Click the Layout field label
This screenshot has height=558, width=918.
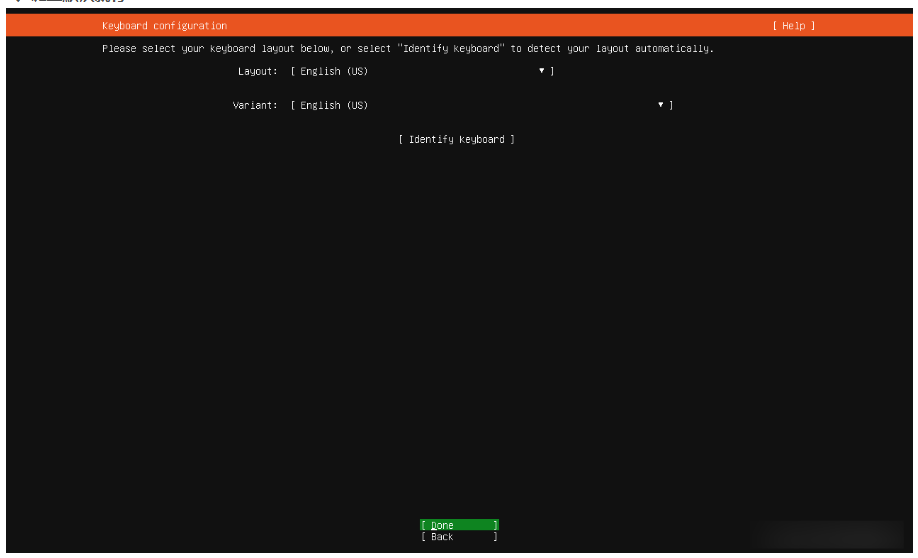pos(257,72)
